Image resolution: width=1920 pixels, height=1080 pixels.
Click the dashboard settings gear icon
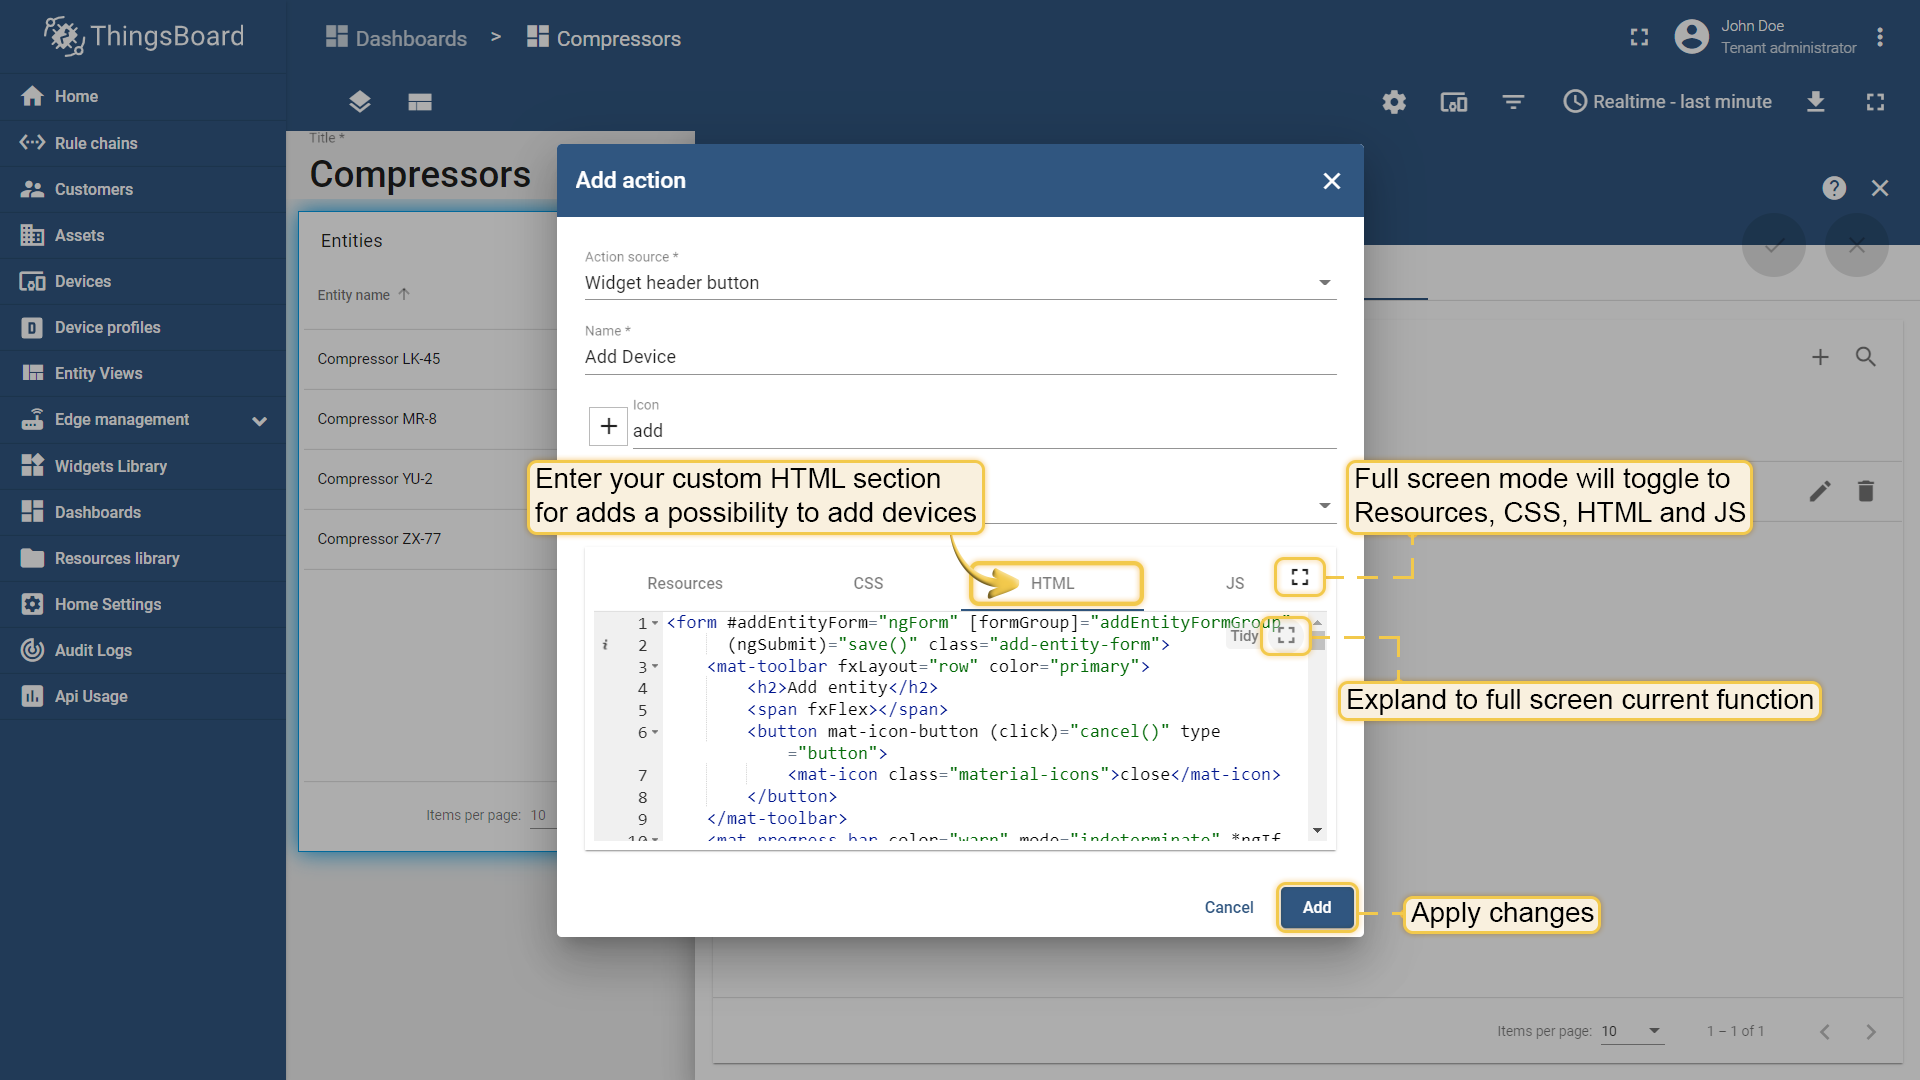click(x=1394, y=102)
